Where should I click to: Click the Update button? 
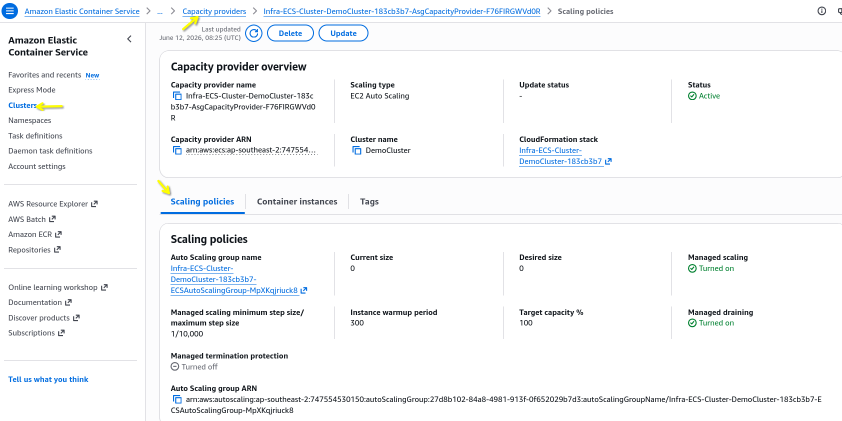coord(343,33)
